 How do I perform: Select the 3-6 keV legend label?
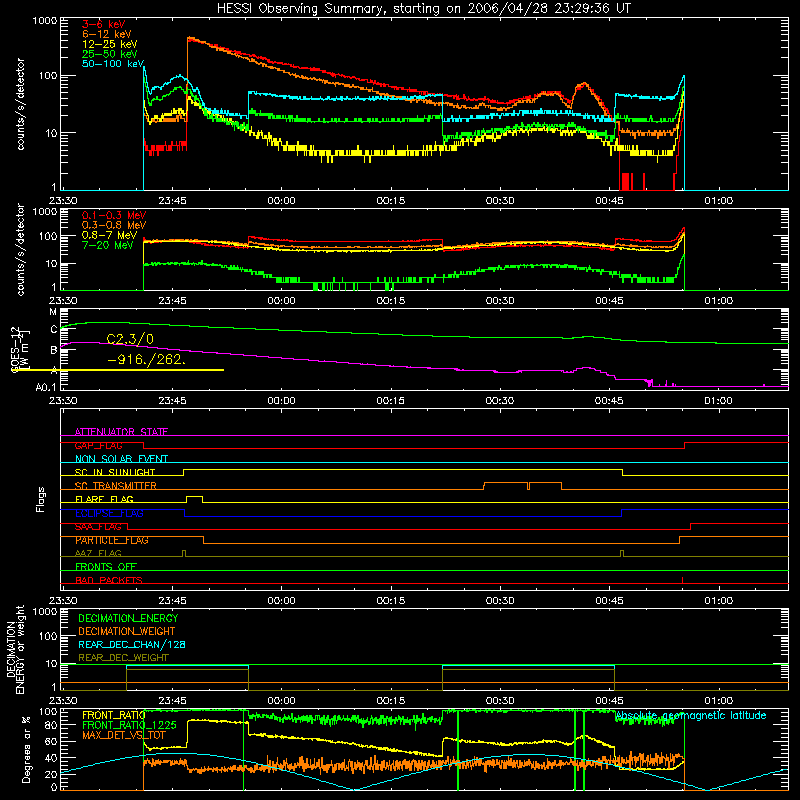click(x=104, y=24)
